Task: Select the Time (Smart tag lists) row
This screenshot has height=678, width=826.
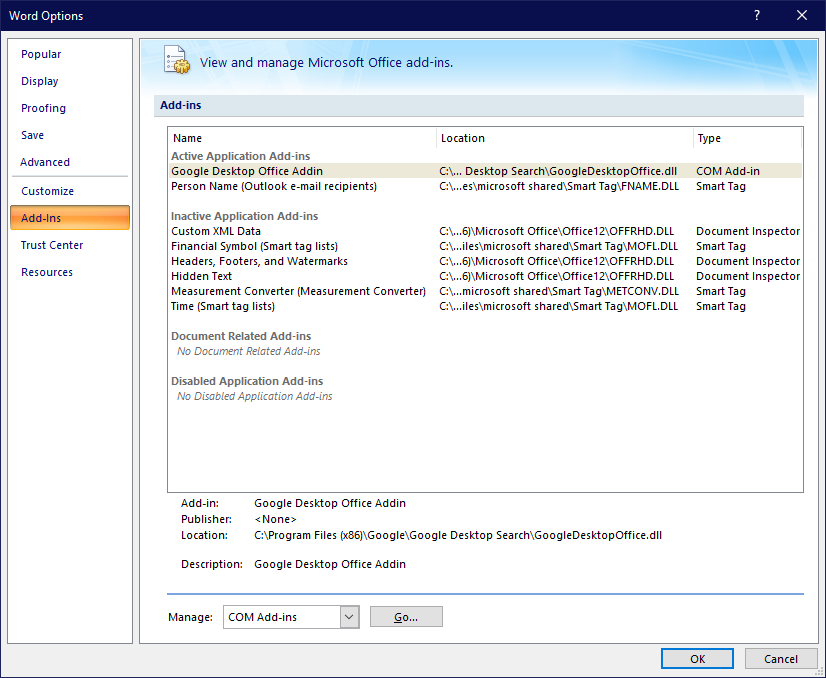Action: 485,307
